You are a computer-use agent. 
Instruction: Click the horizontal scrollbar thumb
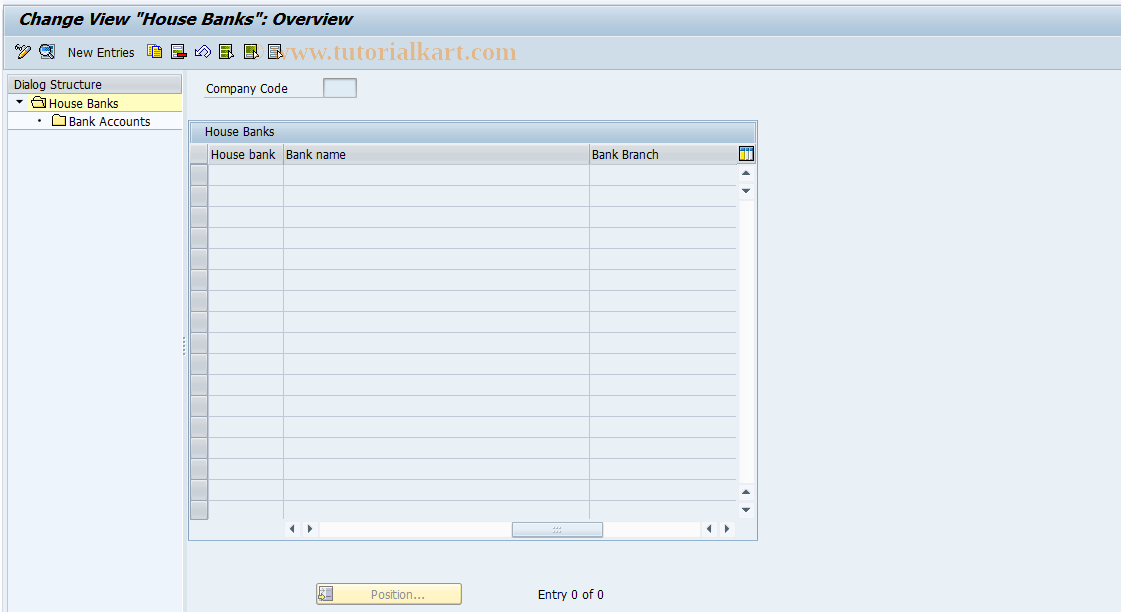pyautogui.click(x=557, y=530)
